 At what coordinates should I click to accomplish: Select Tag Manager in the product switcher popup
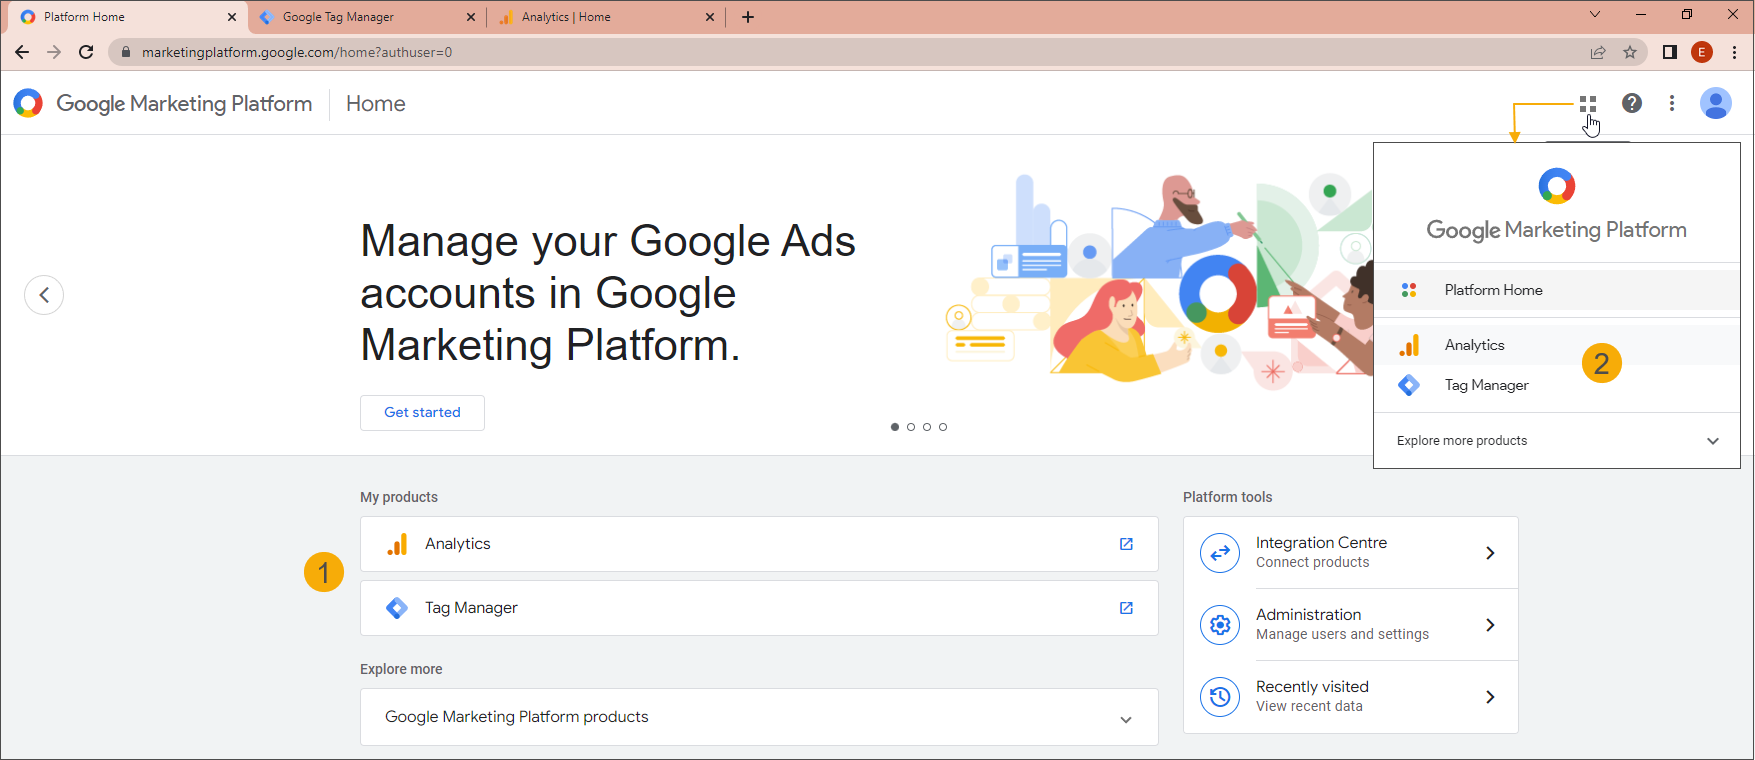[1486, 385]
